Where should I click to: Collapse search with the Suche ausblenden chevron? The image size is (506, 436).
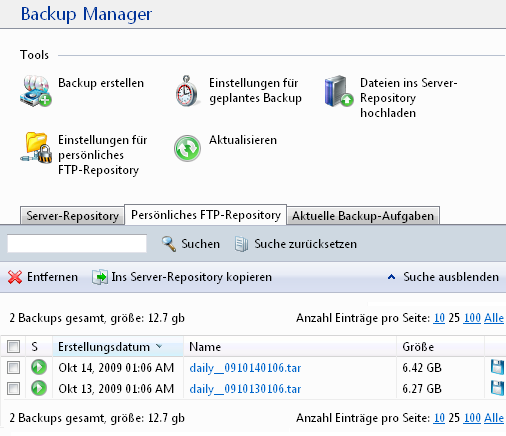point(392,277)
